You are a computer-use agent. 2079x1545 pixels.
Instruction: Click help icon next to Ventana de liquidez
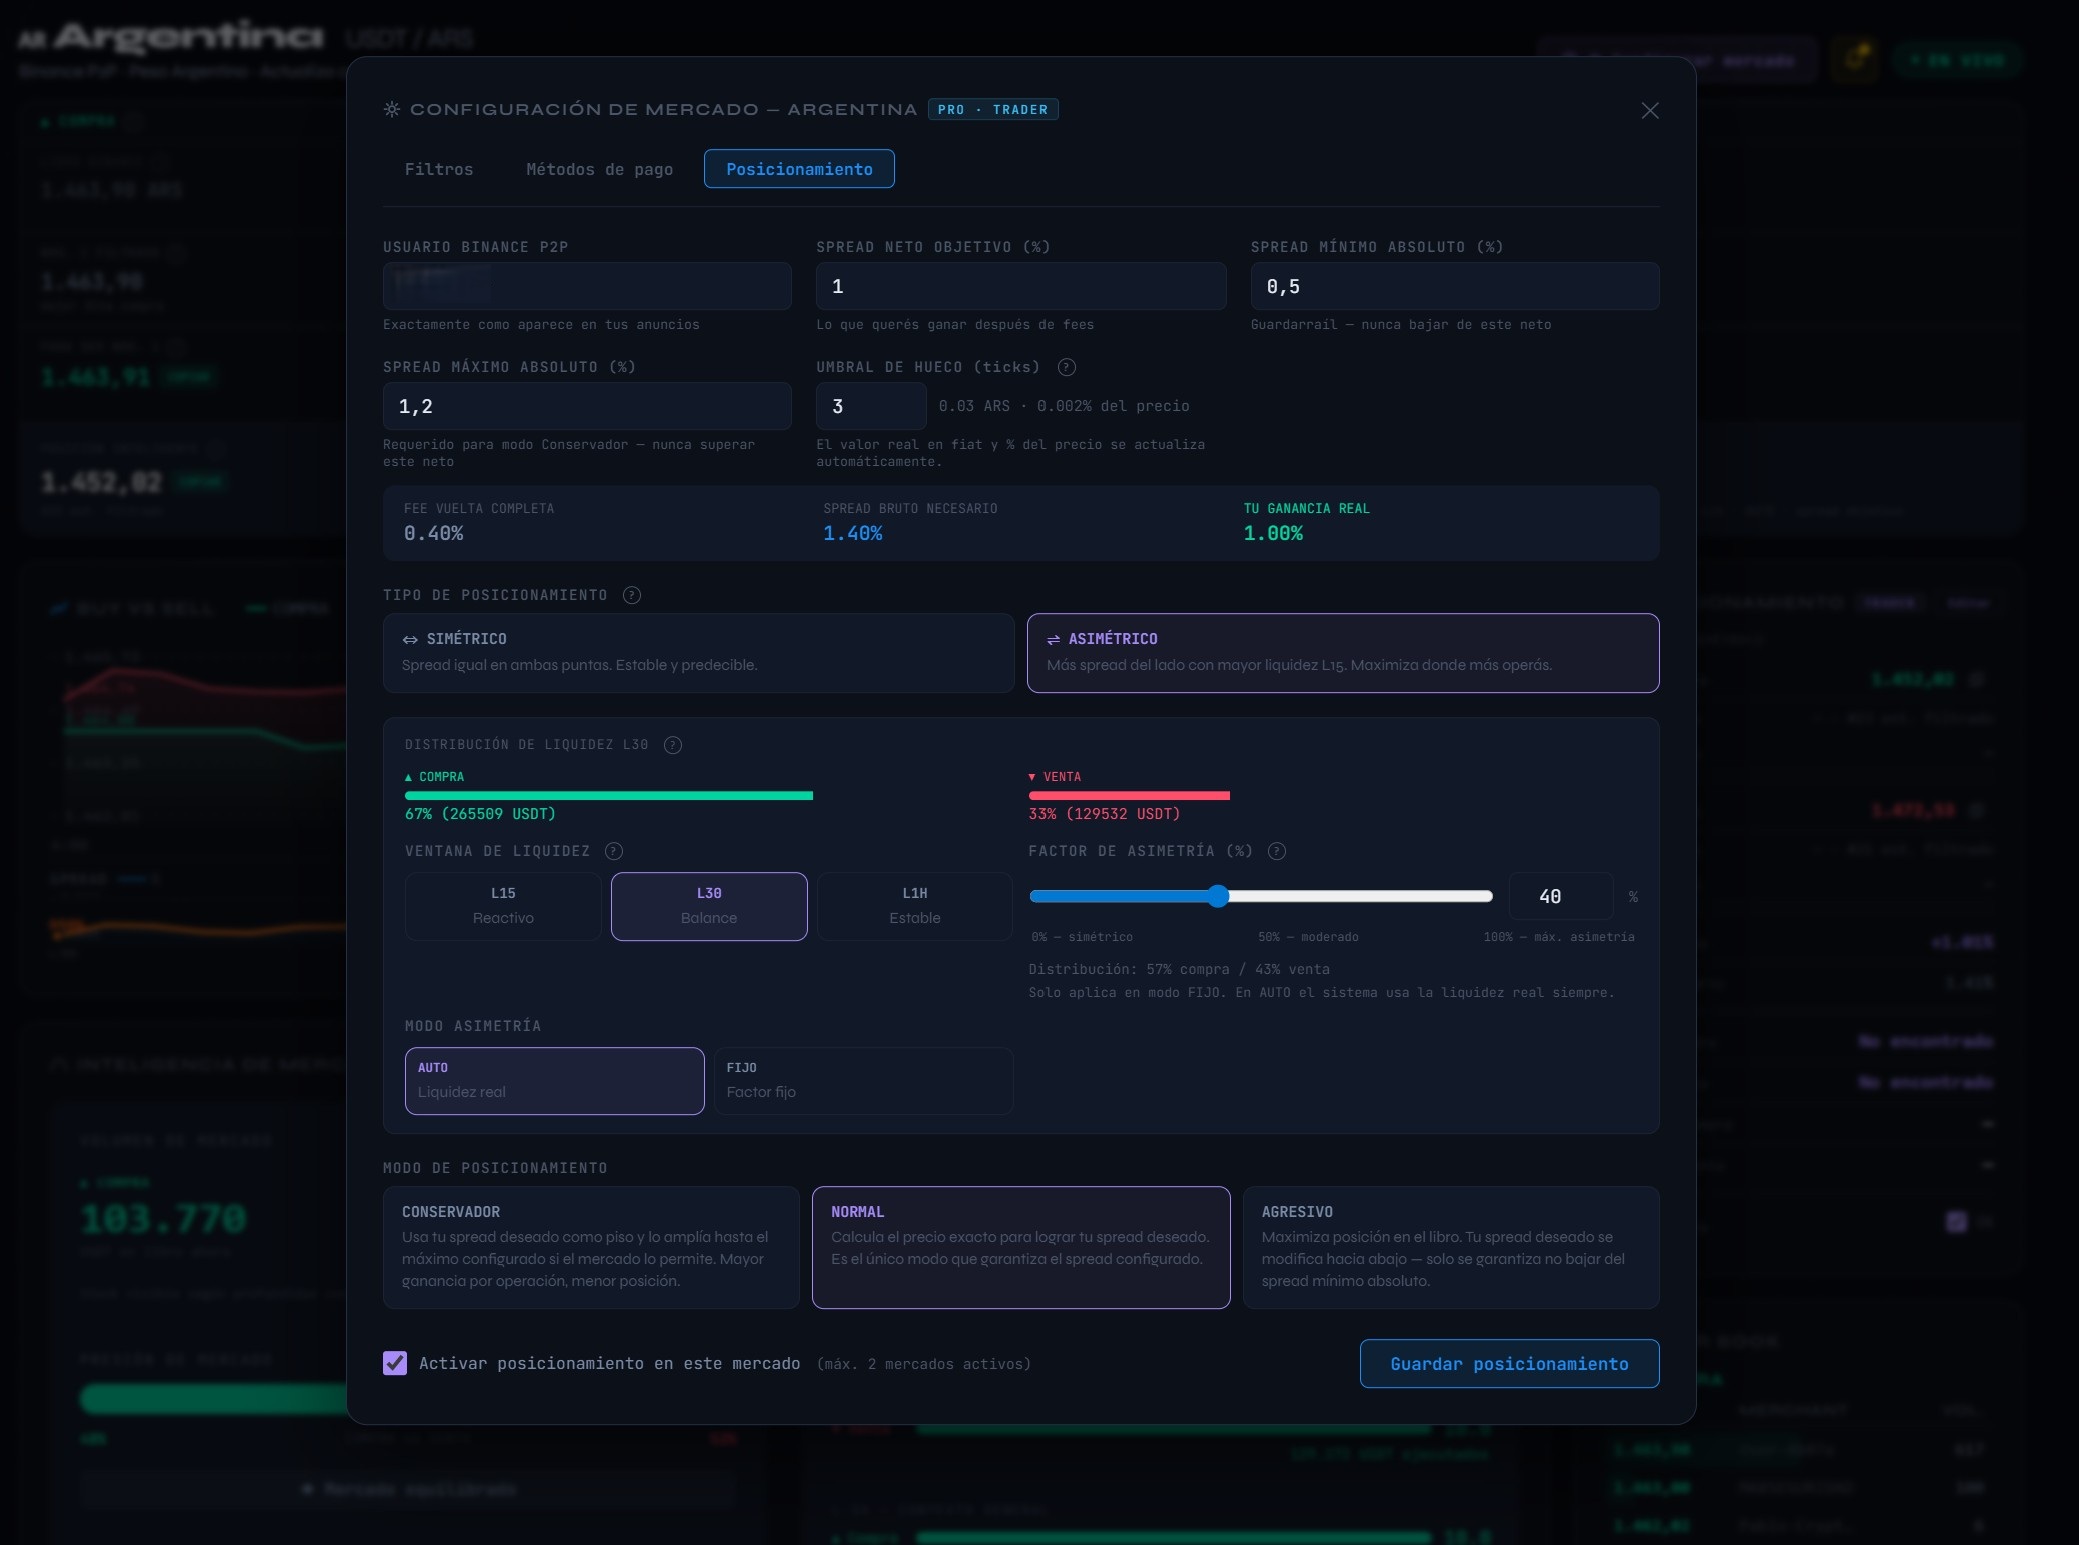click(x=614, y=851)
